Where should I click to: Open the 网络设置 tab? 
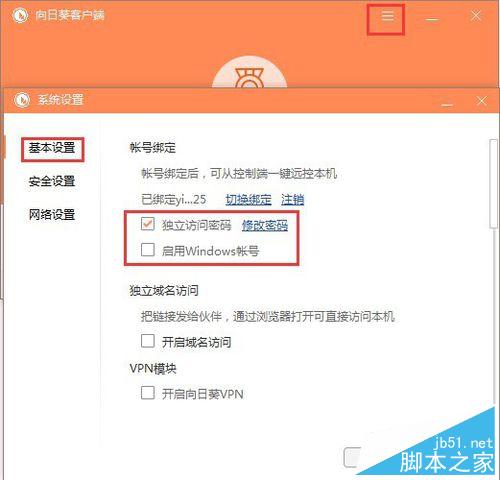pos(52,214)
